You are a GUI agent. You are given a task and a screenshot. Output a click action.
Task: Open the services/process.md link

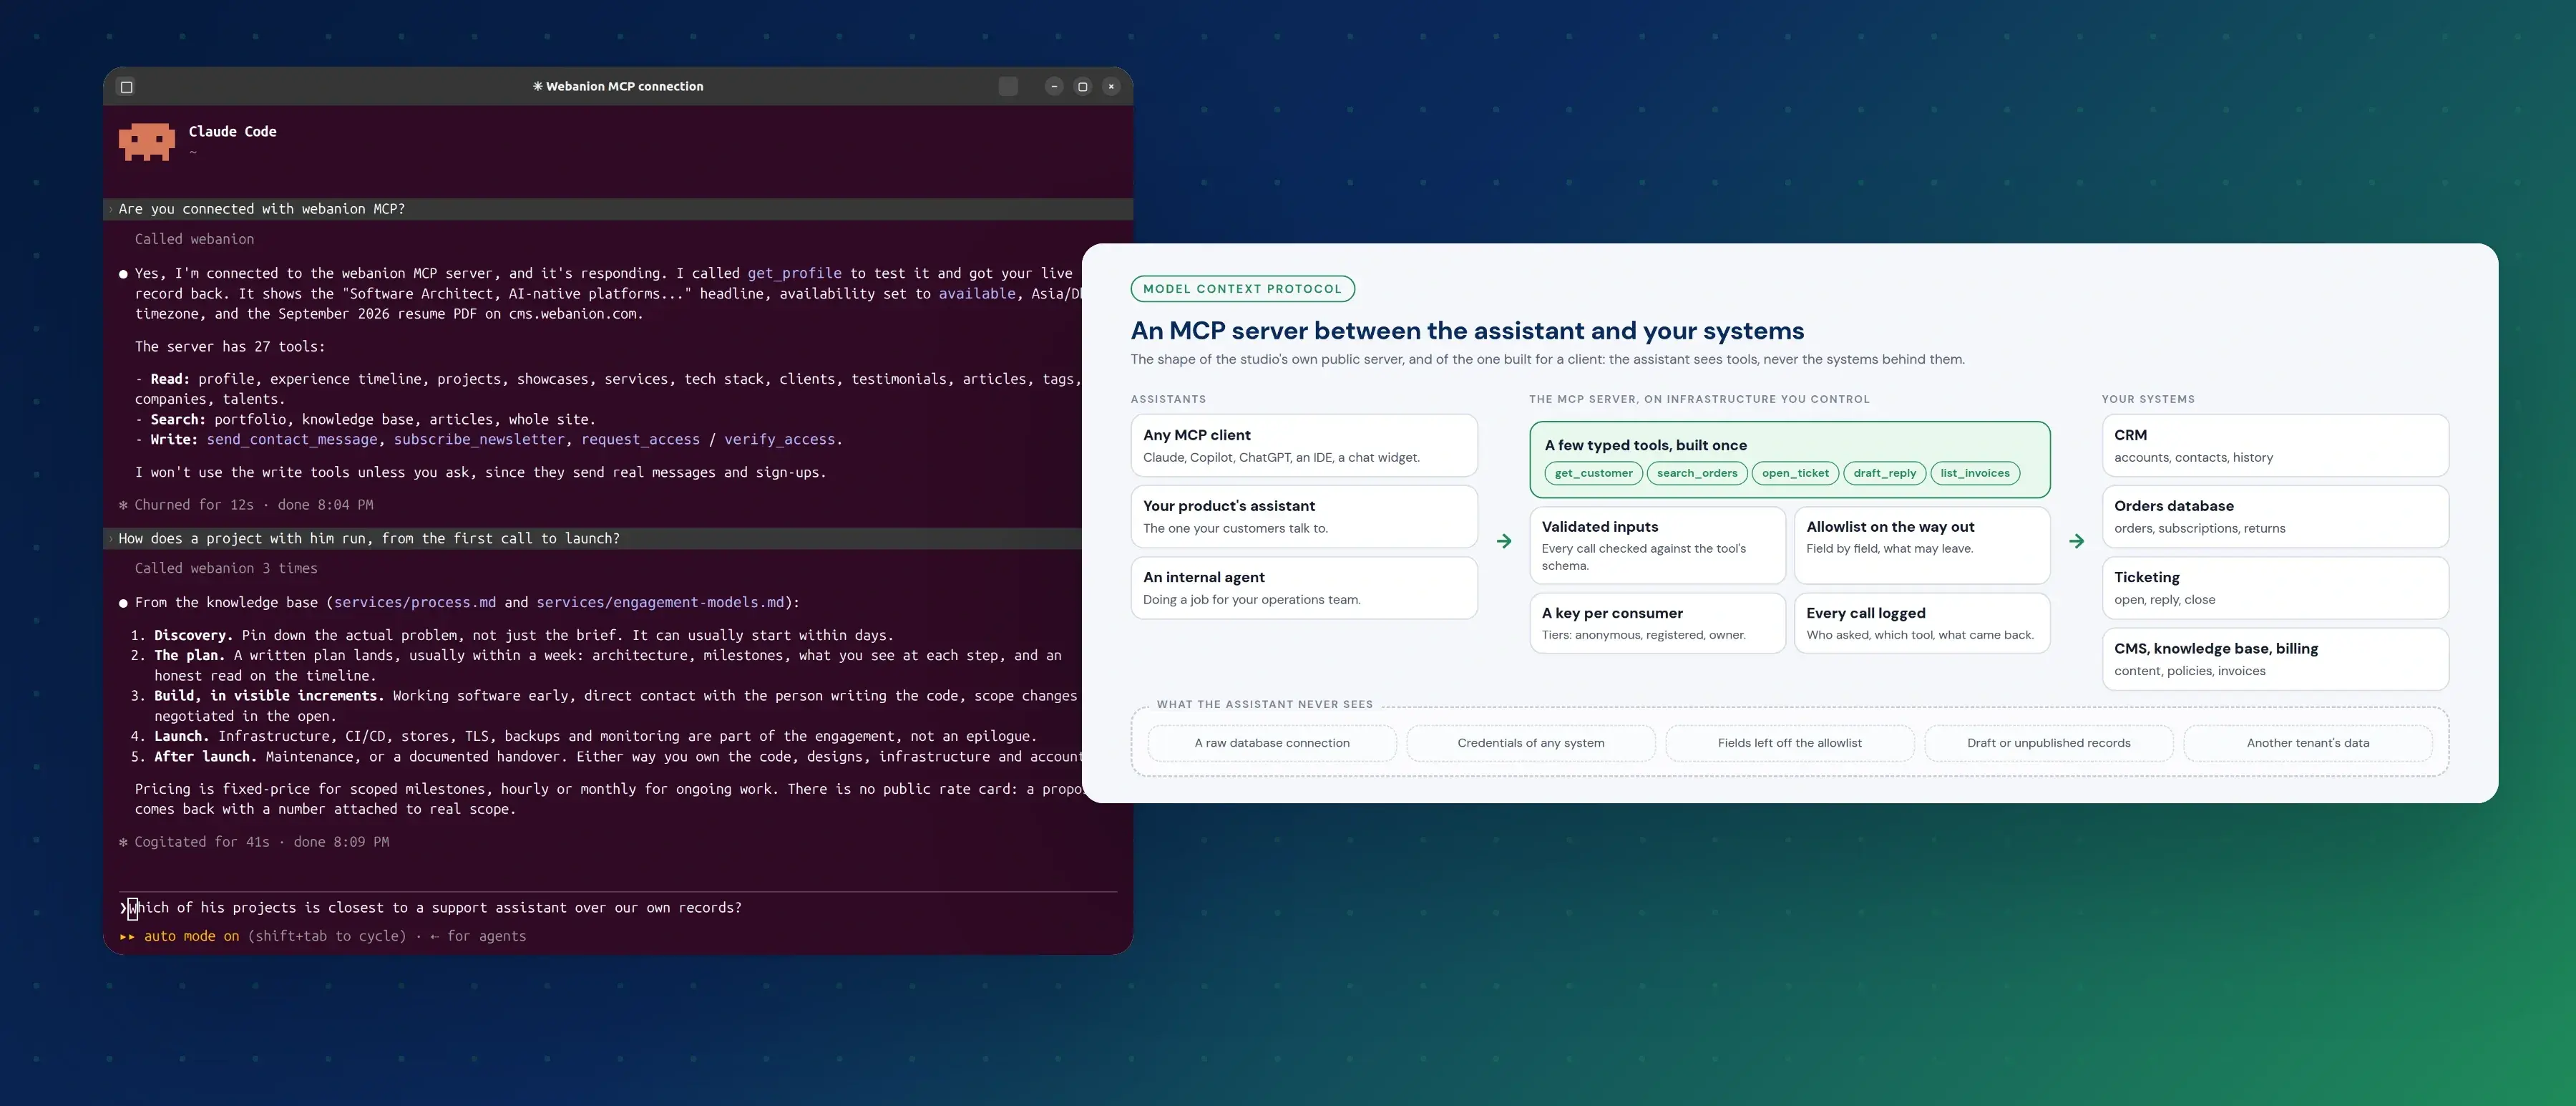click(x=415, y=602)
